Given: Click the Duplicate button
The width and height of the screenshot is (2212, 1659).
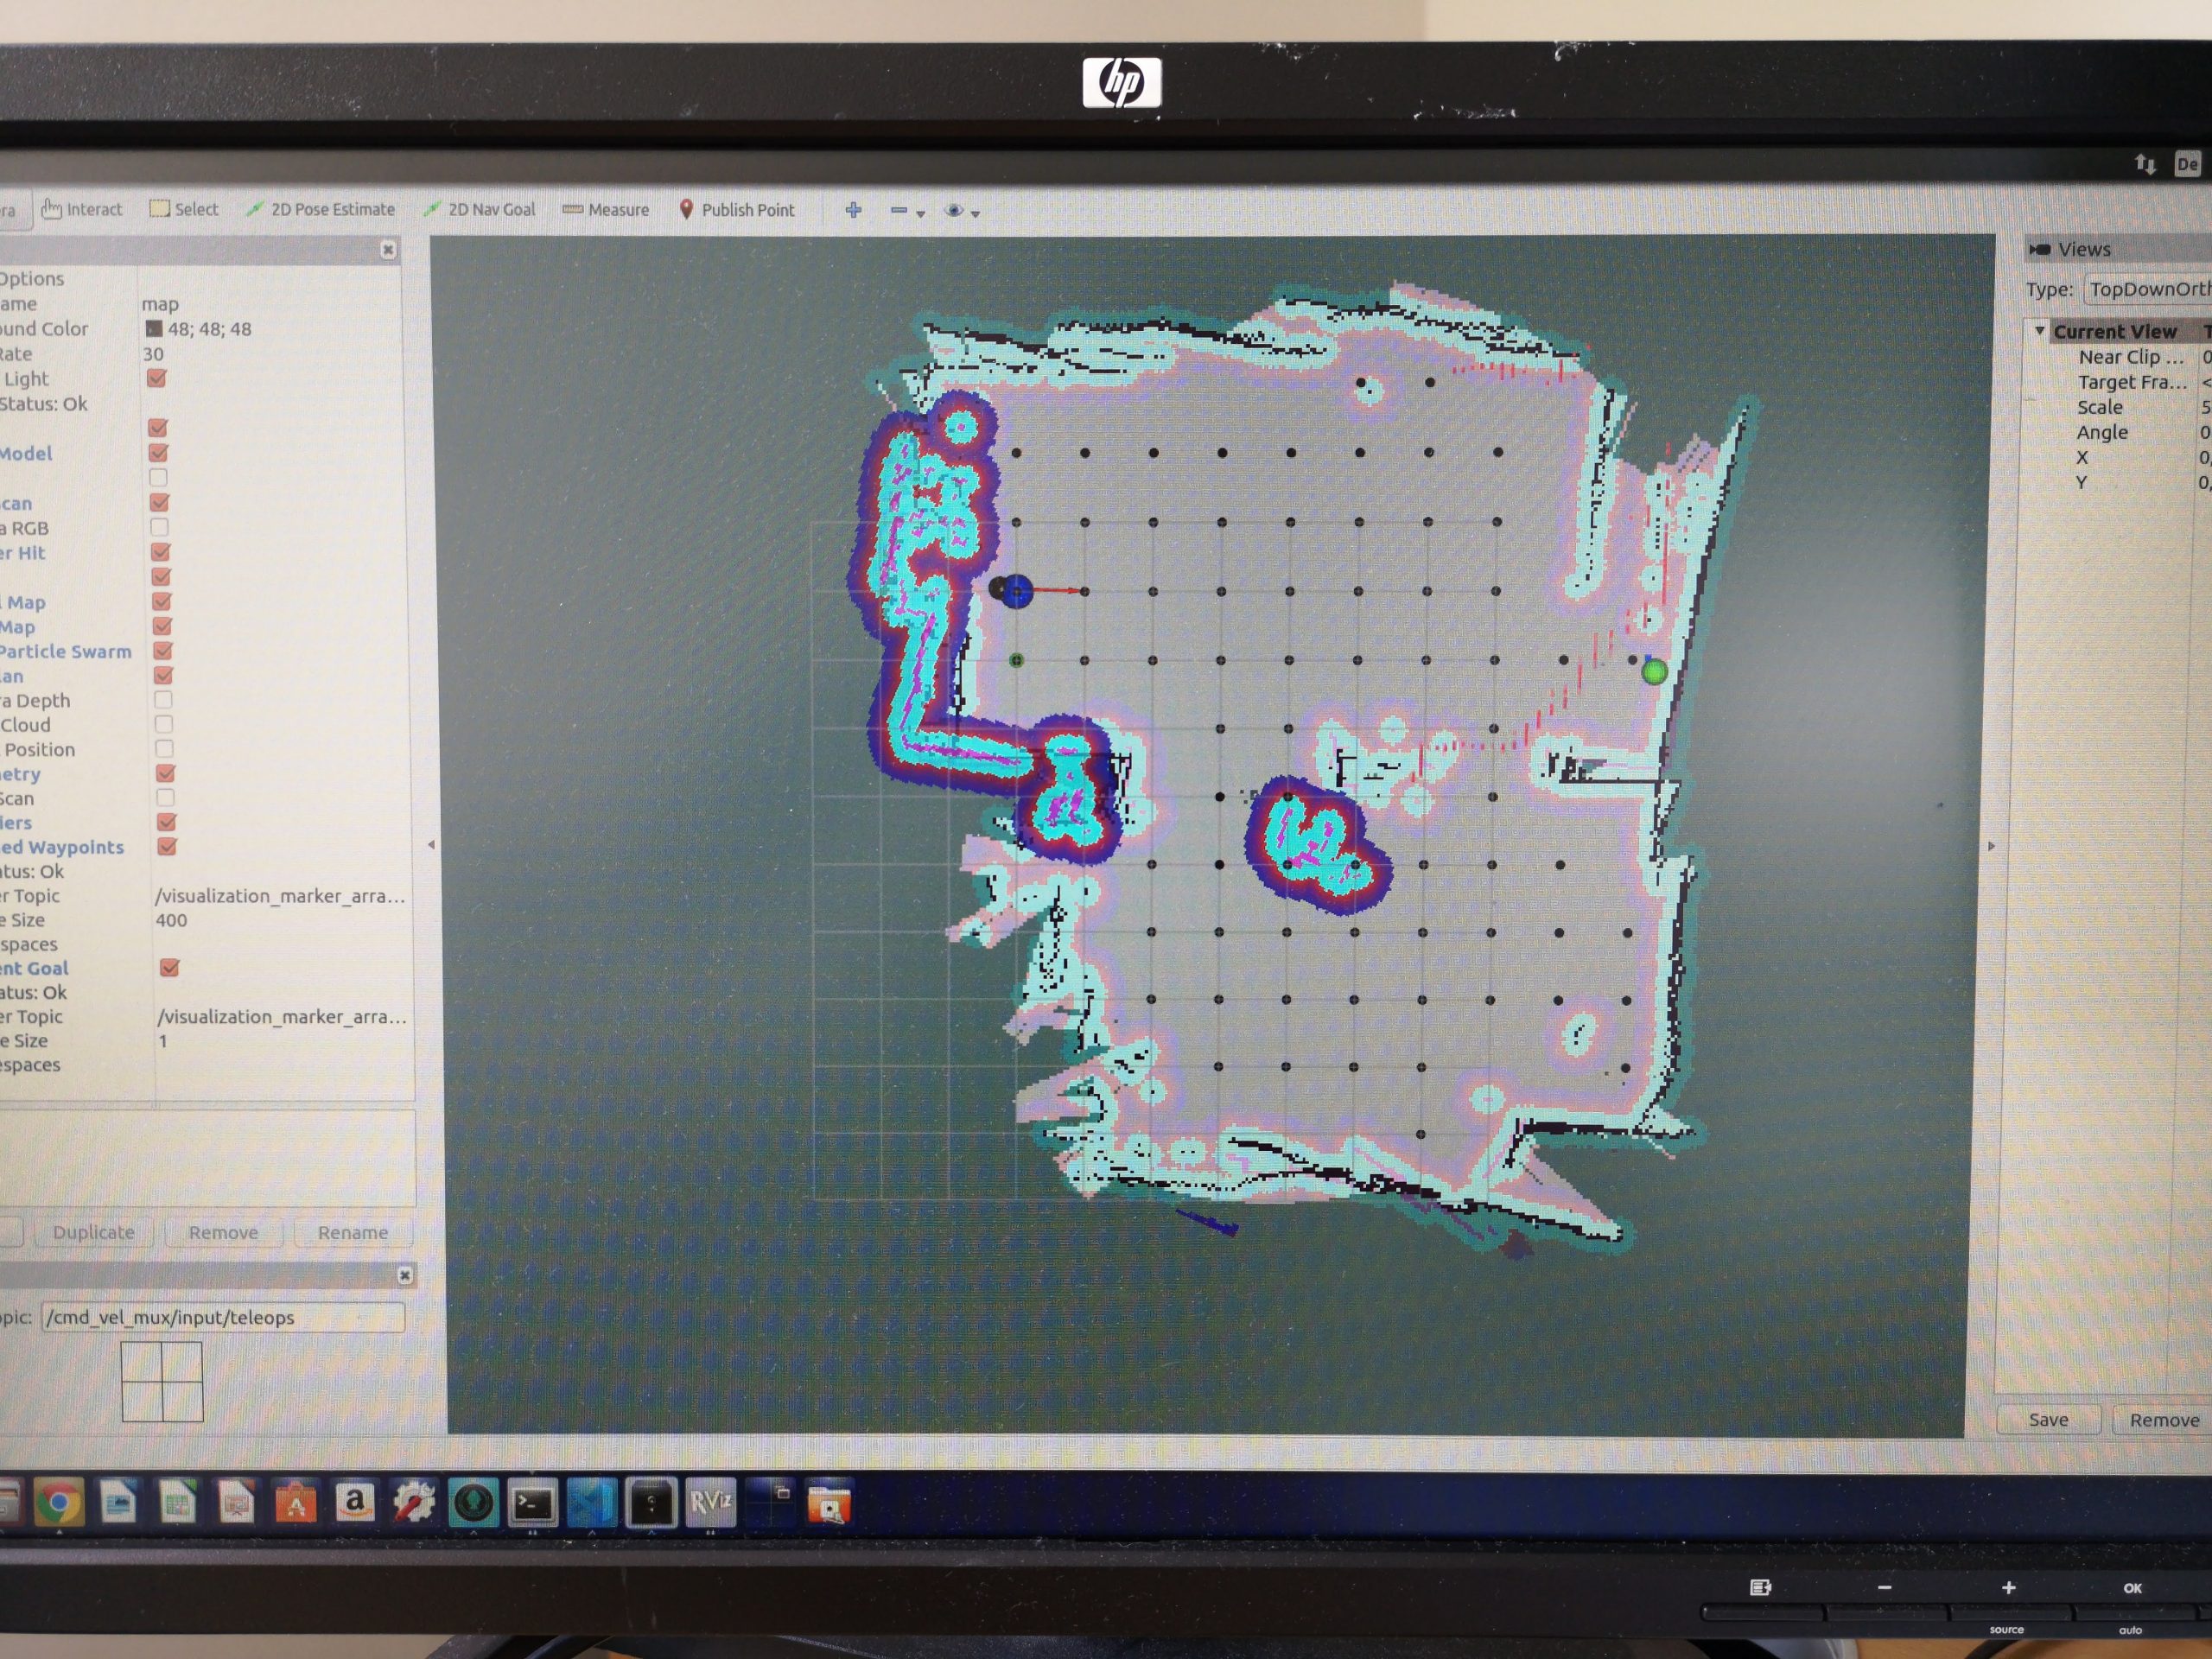Looking at the screenshot, I should pyautogui.click(x=93, y=1232).
